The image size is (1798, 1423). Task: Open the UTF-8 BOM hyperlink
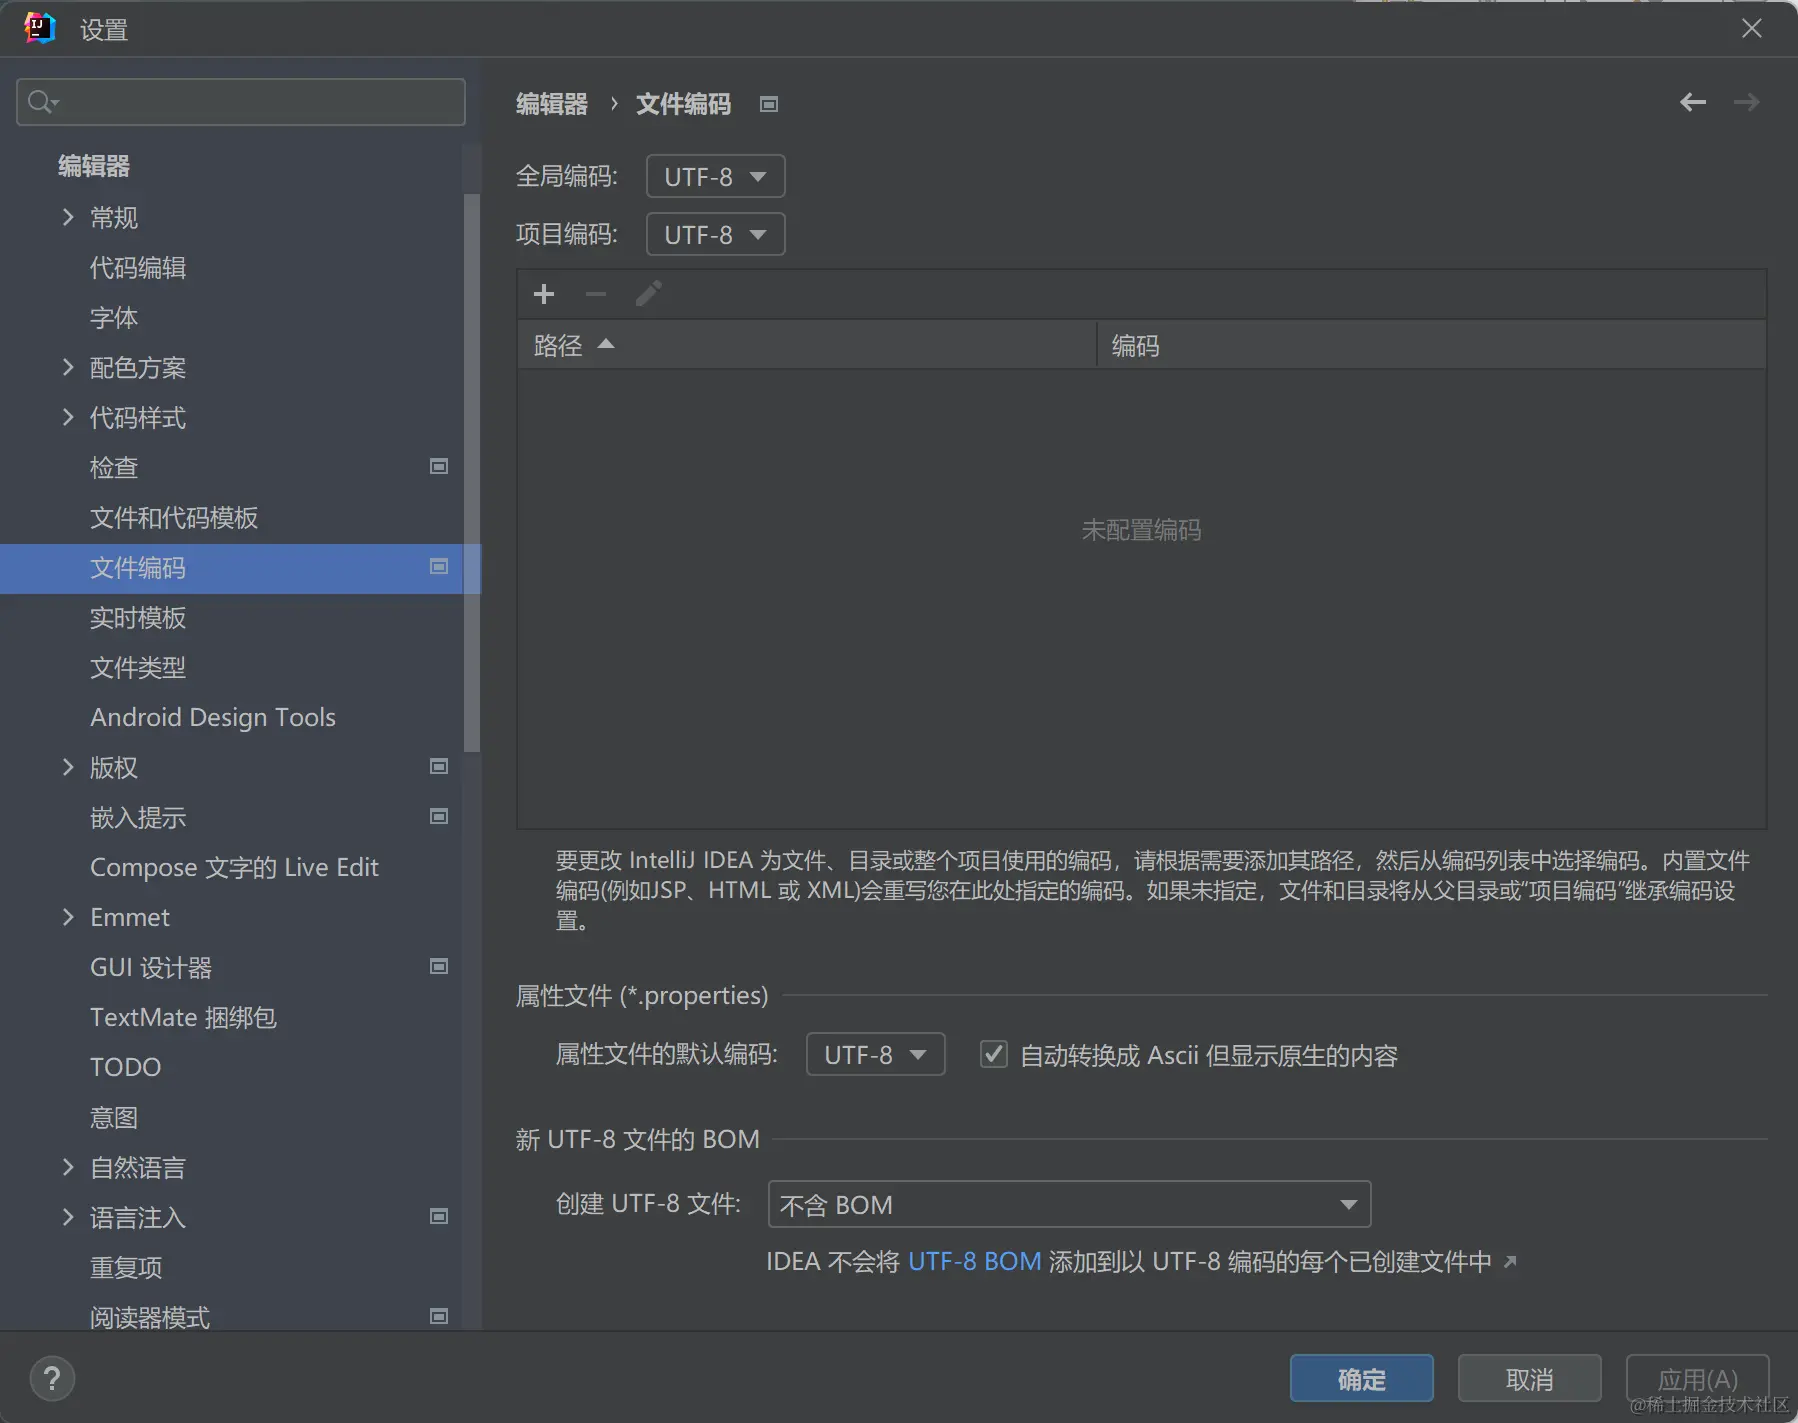[x=975, y=1262]
